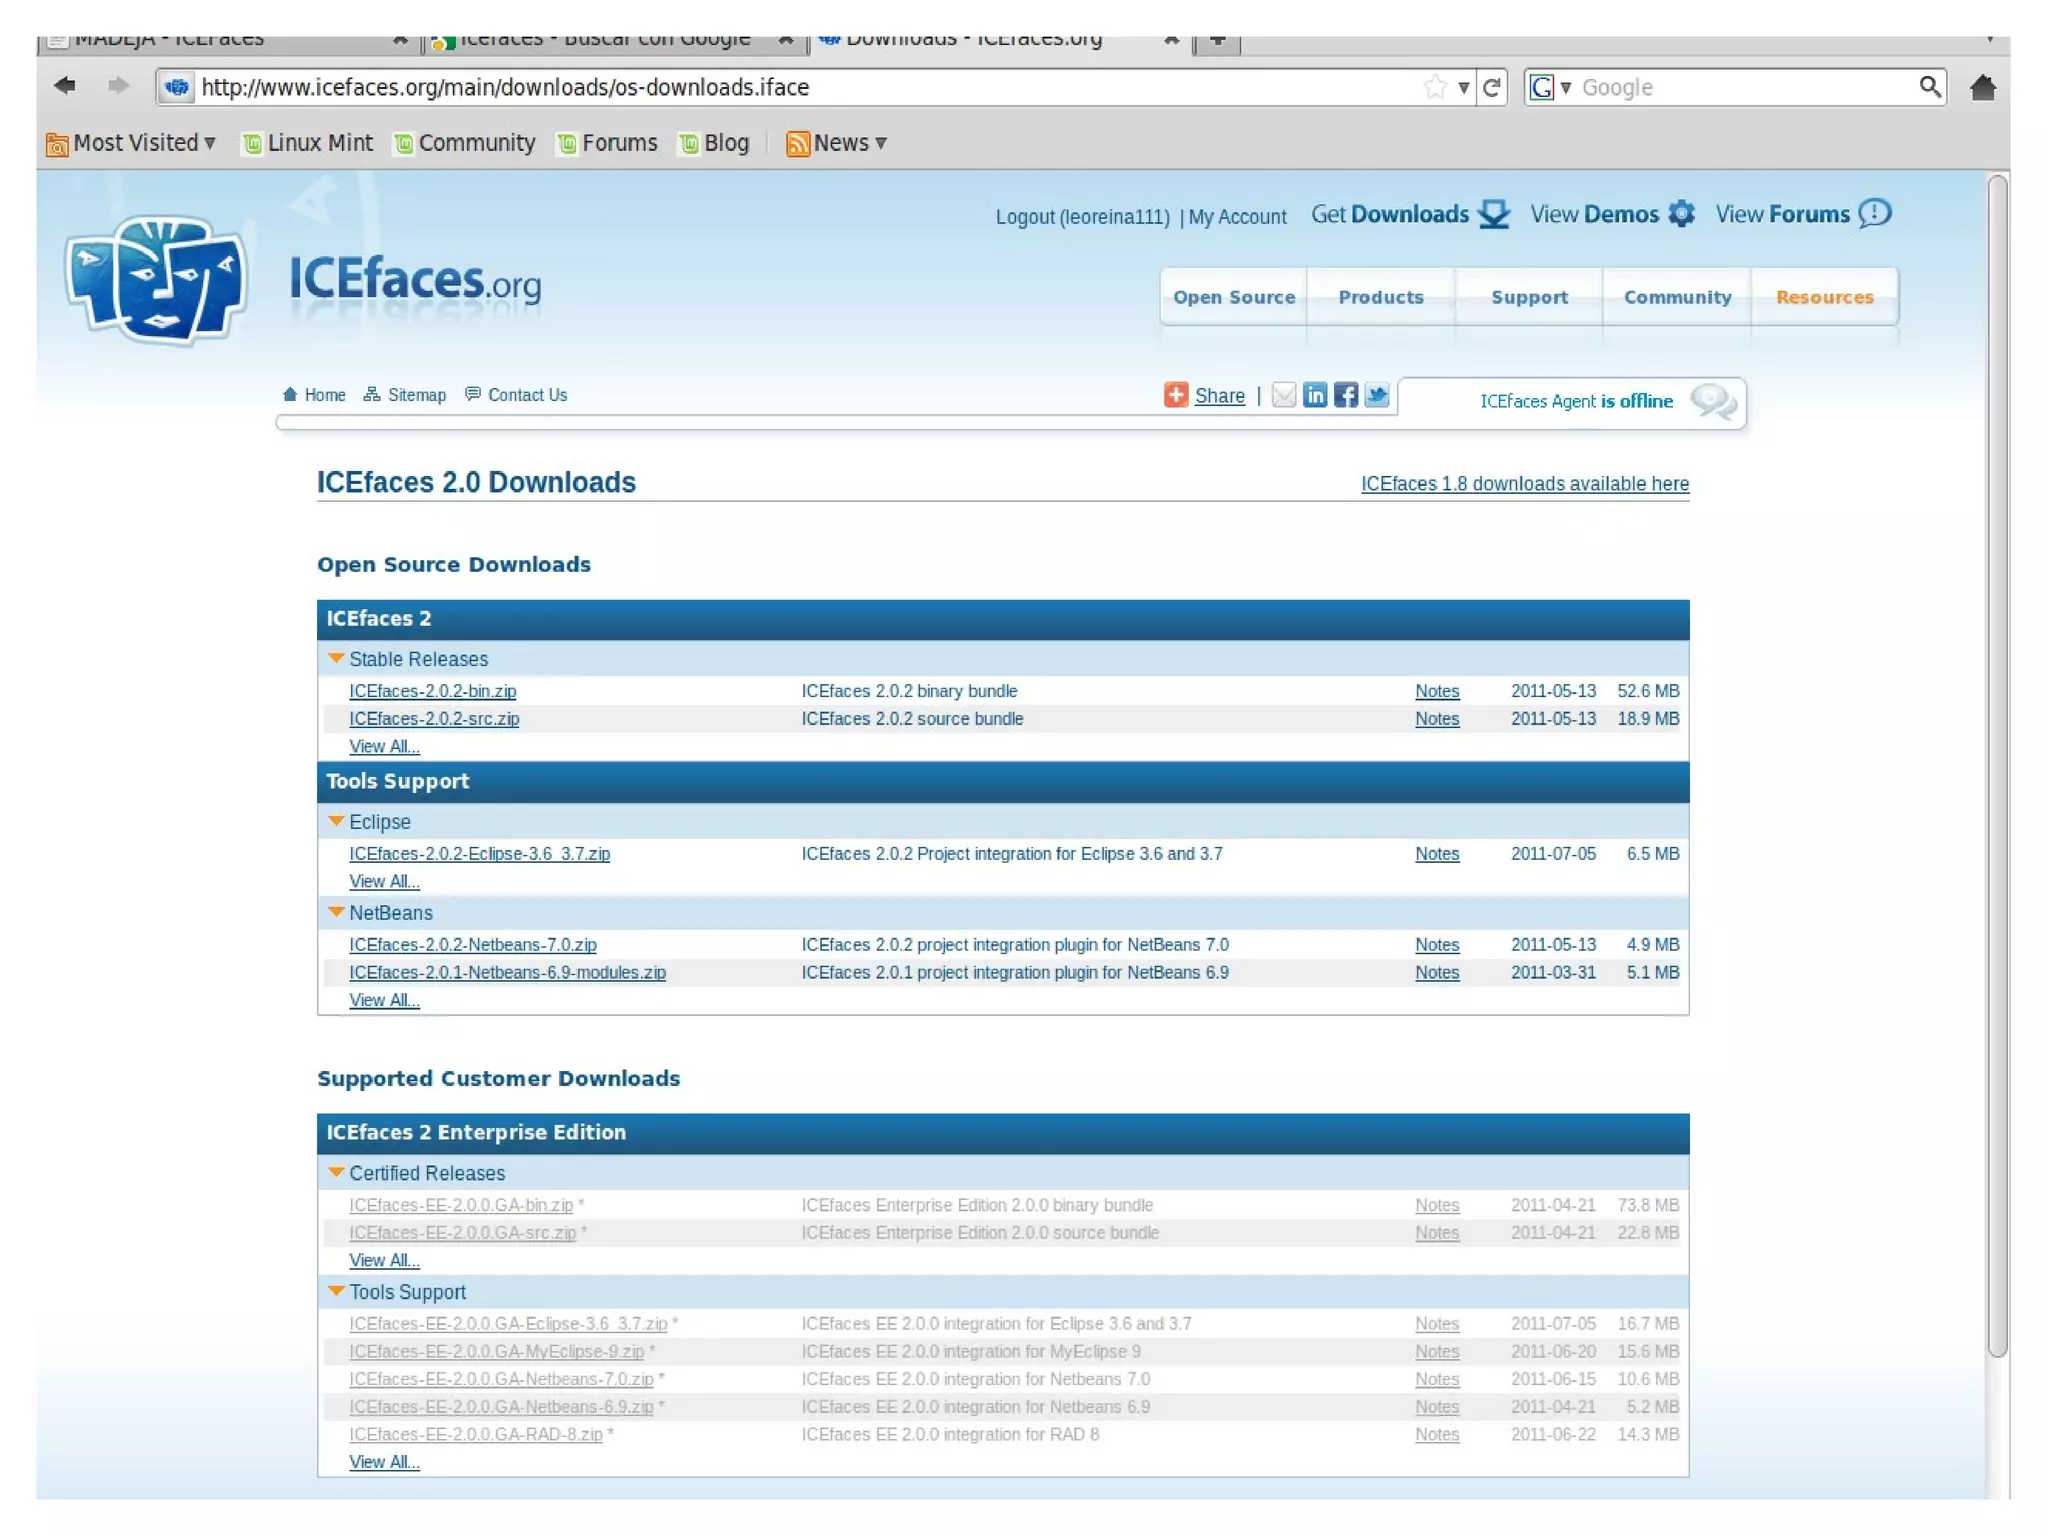Collapse the NetBeans section
The image size is (2048, 1535).
336,912
